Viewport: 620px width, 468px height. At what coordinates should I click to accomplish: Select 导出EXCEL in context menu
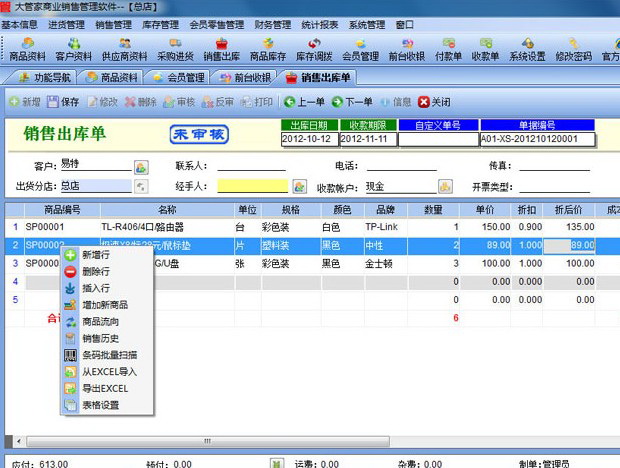pos(107,389)
